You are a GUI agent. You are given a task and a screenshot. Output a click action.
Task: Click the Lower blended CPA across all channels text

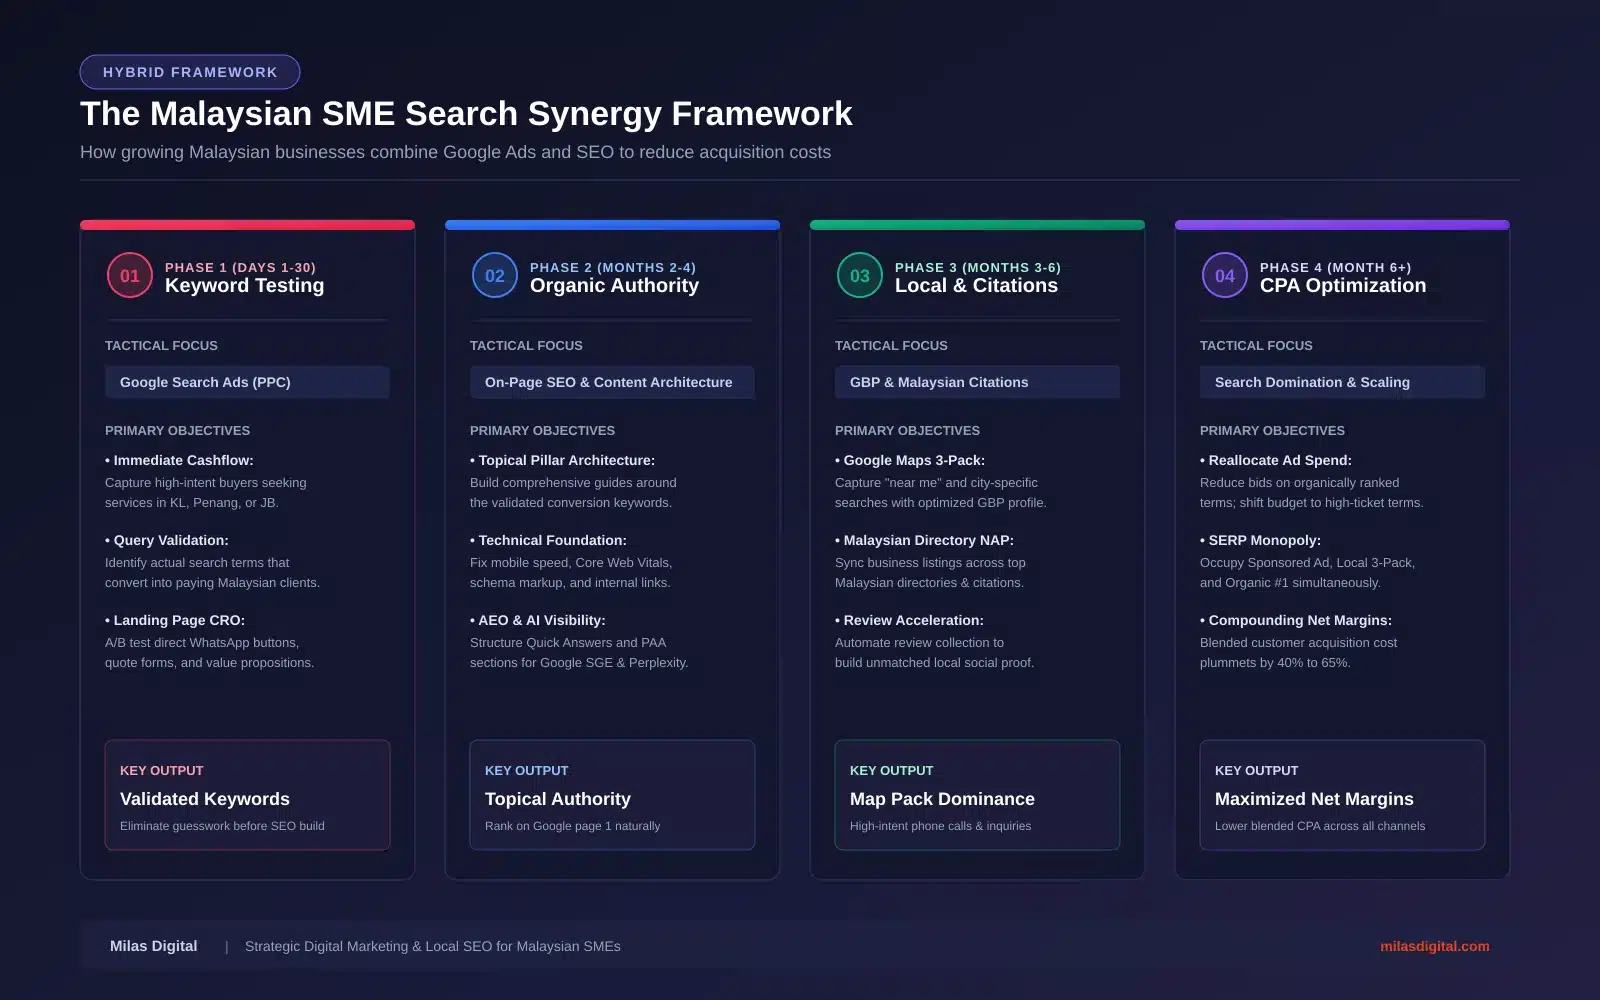[x=1320, y=826]
